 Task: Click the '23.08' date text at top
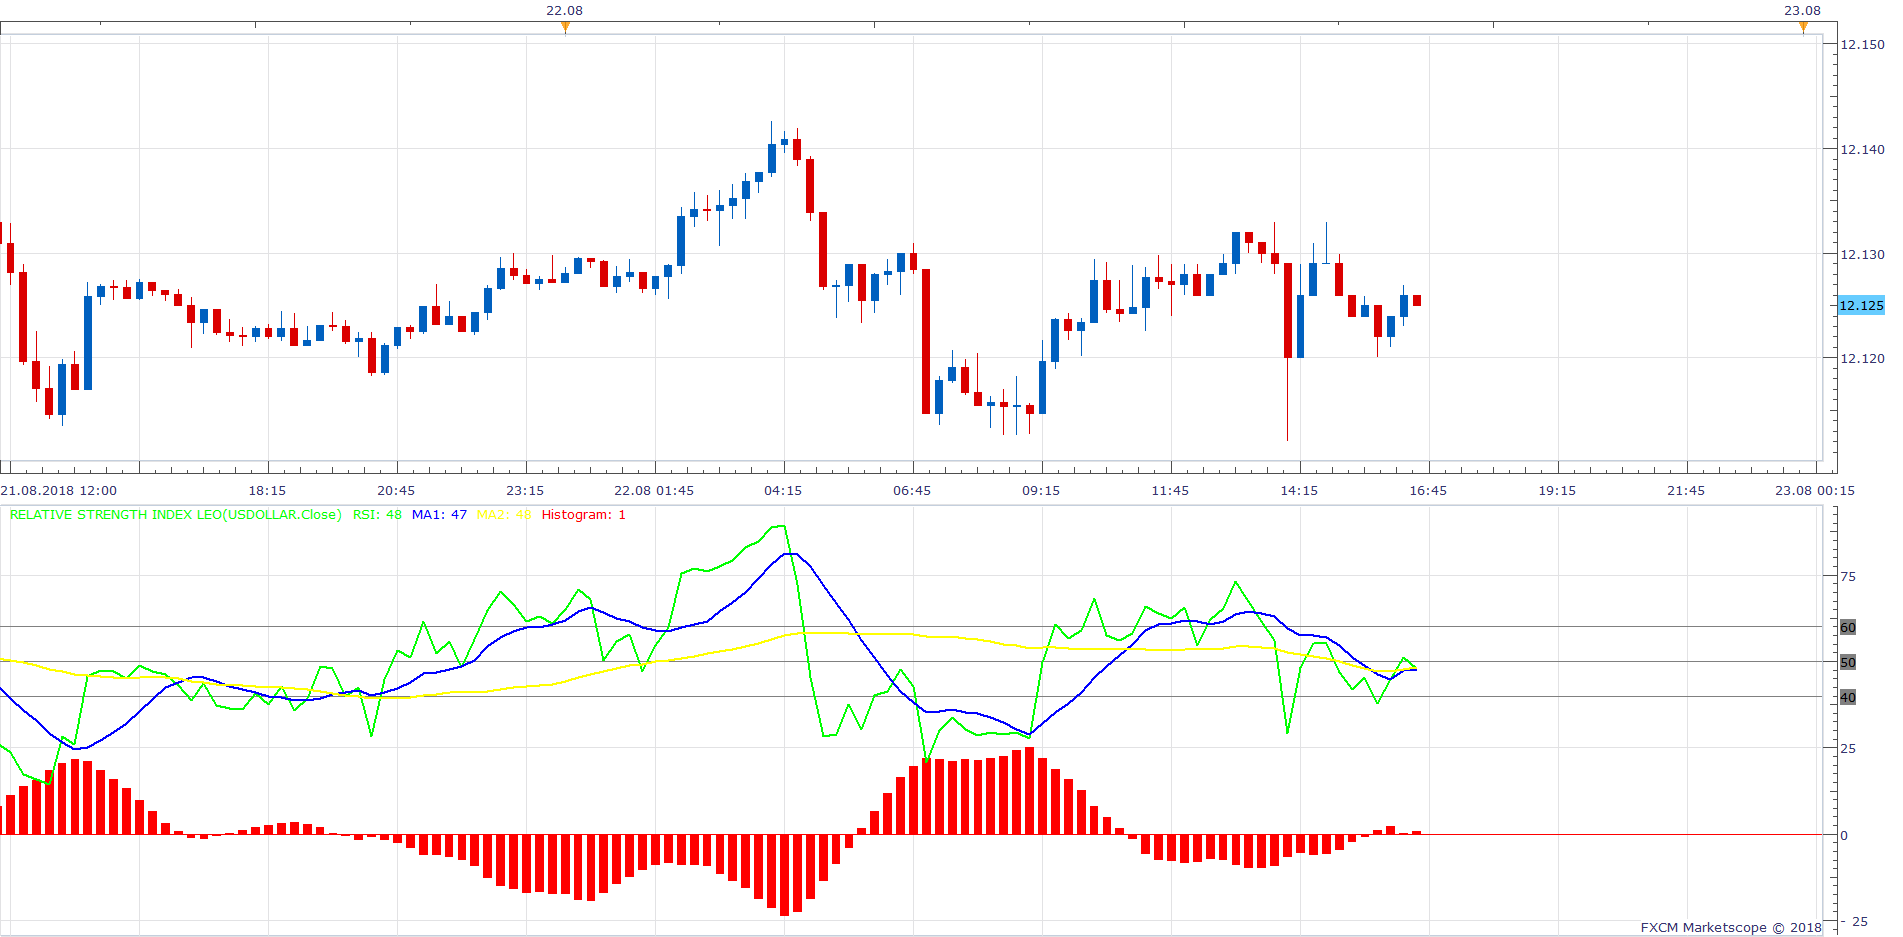coord(1803,11)
